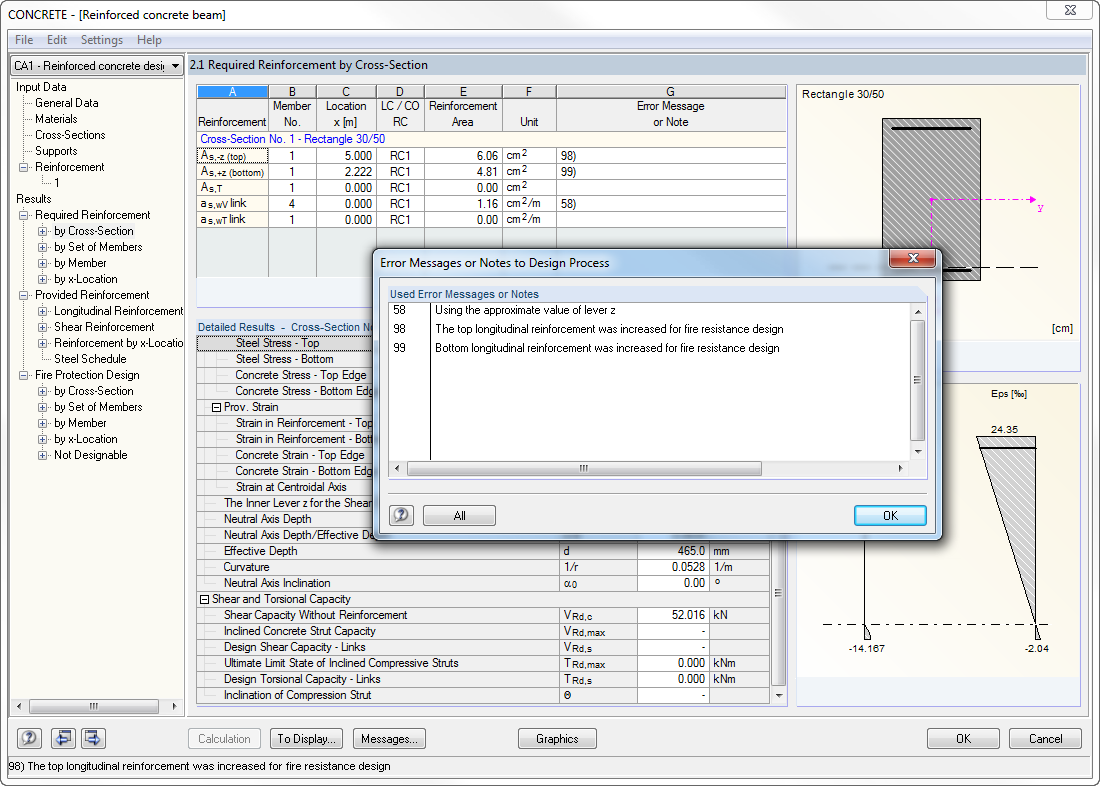Screen dimensions: 1100x786
Task: Select Steel Schedule in the navigator
Action: 90,359
